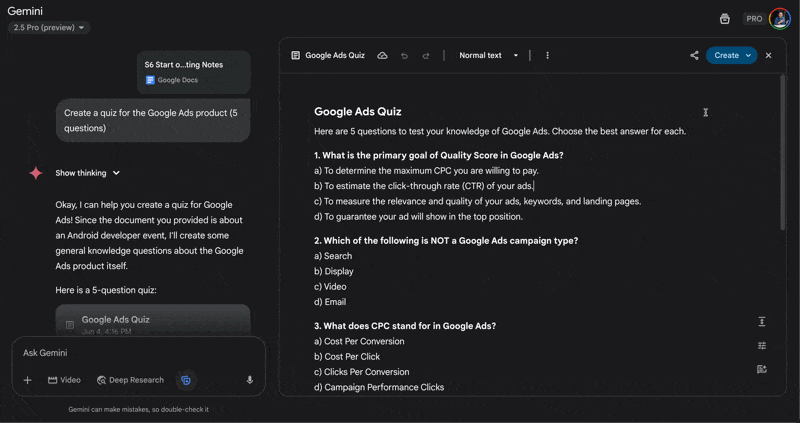
Task: Click question 2 about NOT a campaign type
Action: coord(446,241)
